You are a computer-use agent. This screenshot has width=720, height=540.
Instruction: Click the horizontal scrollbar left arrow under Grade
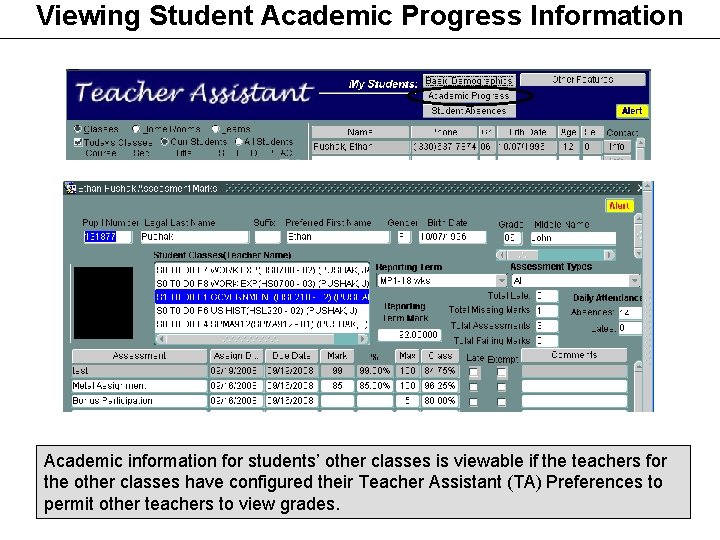tap(501, 255)
